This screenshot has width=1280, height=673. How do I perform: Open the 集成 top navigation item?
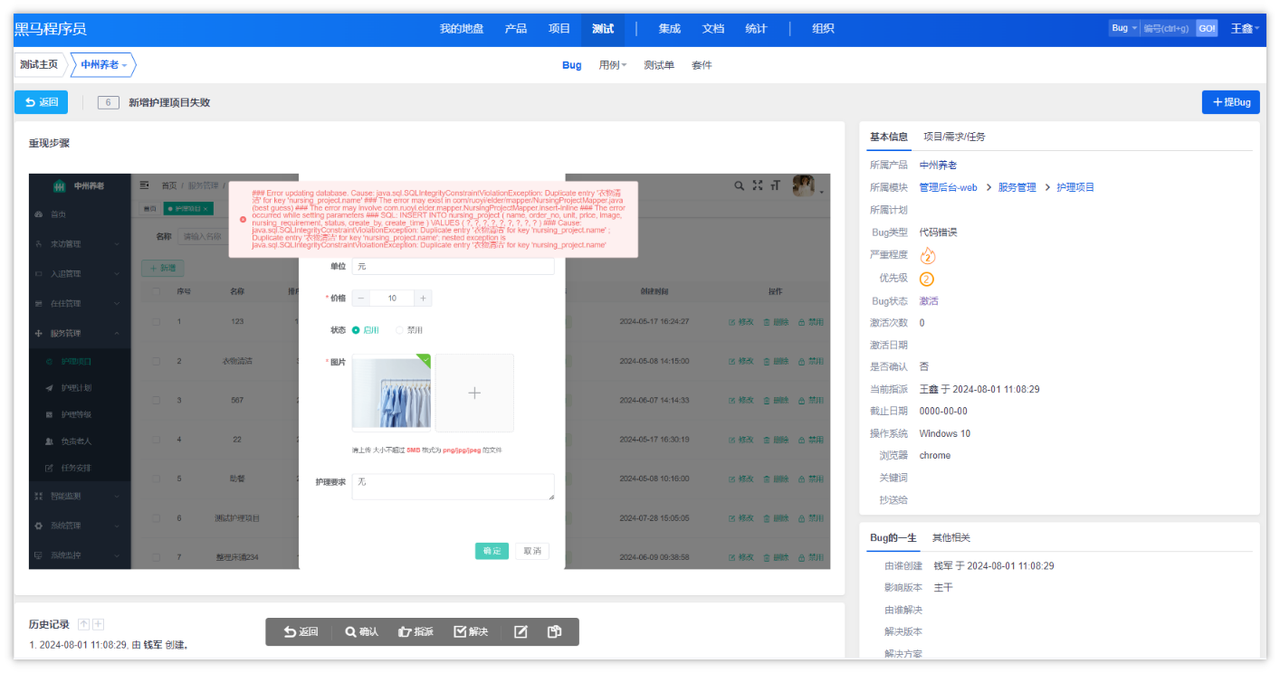(669, 28)
